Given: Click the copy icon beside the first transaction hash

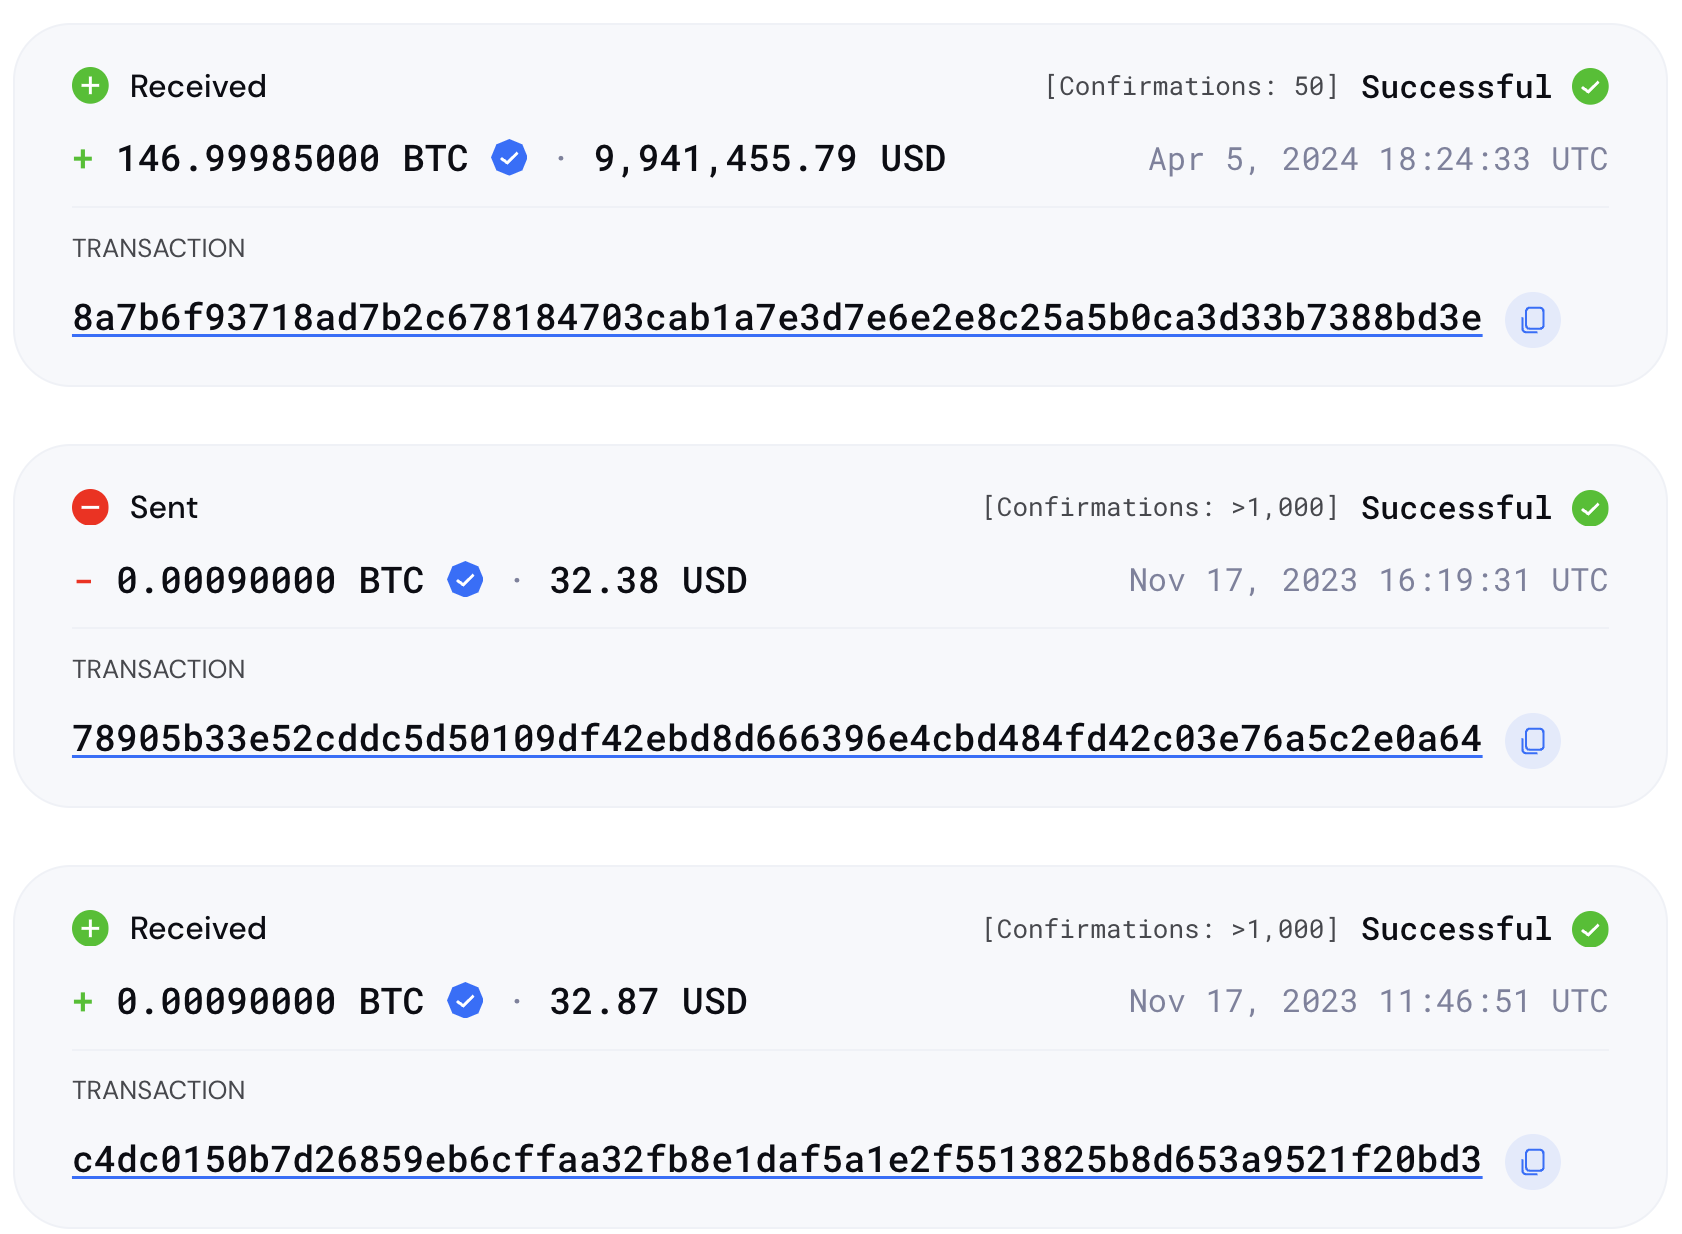Looking at the screenshot, I should [x=1533, y=320].
